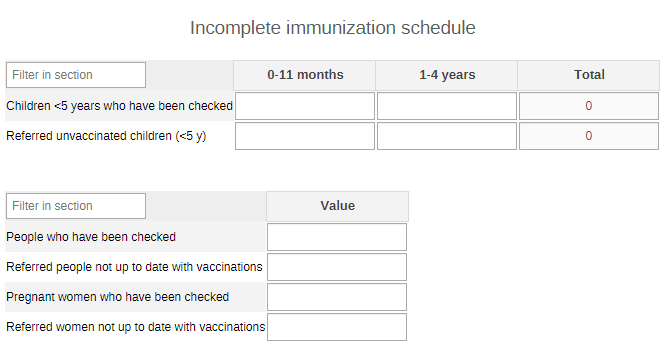
Task: Click the second section's Filter in section field
Action: (x=76, y=206)
